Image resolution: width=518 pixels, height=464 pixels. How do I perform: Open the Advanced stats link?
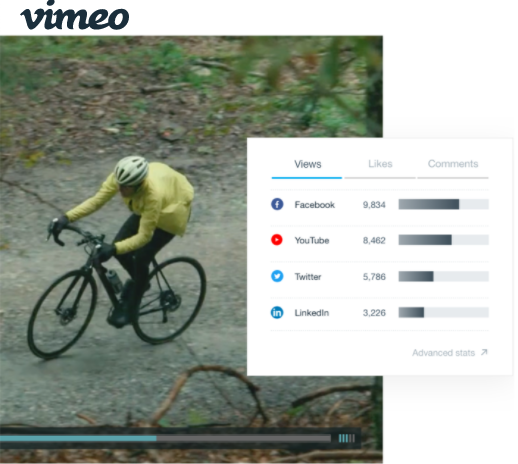(443, 353)
